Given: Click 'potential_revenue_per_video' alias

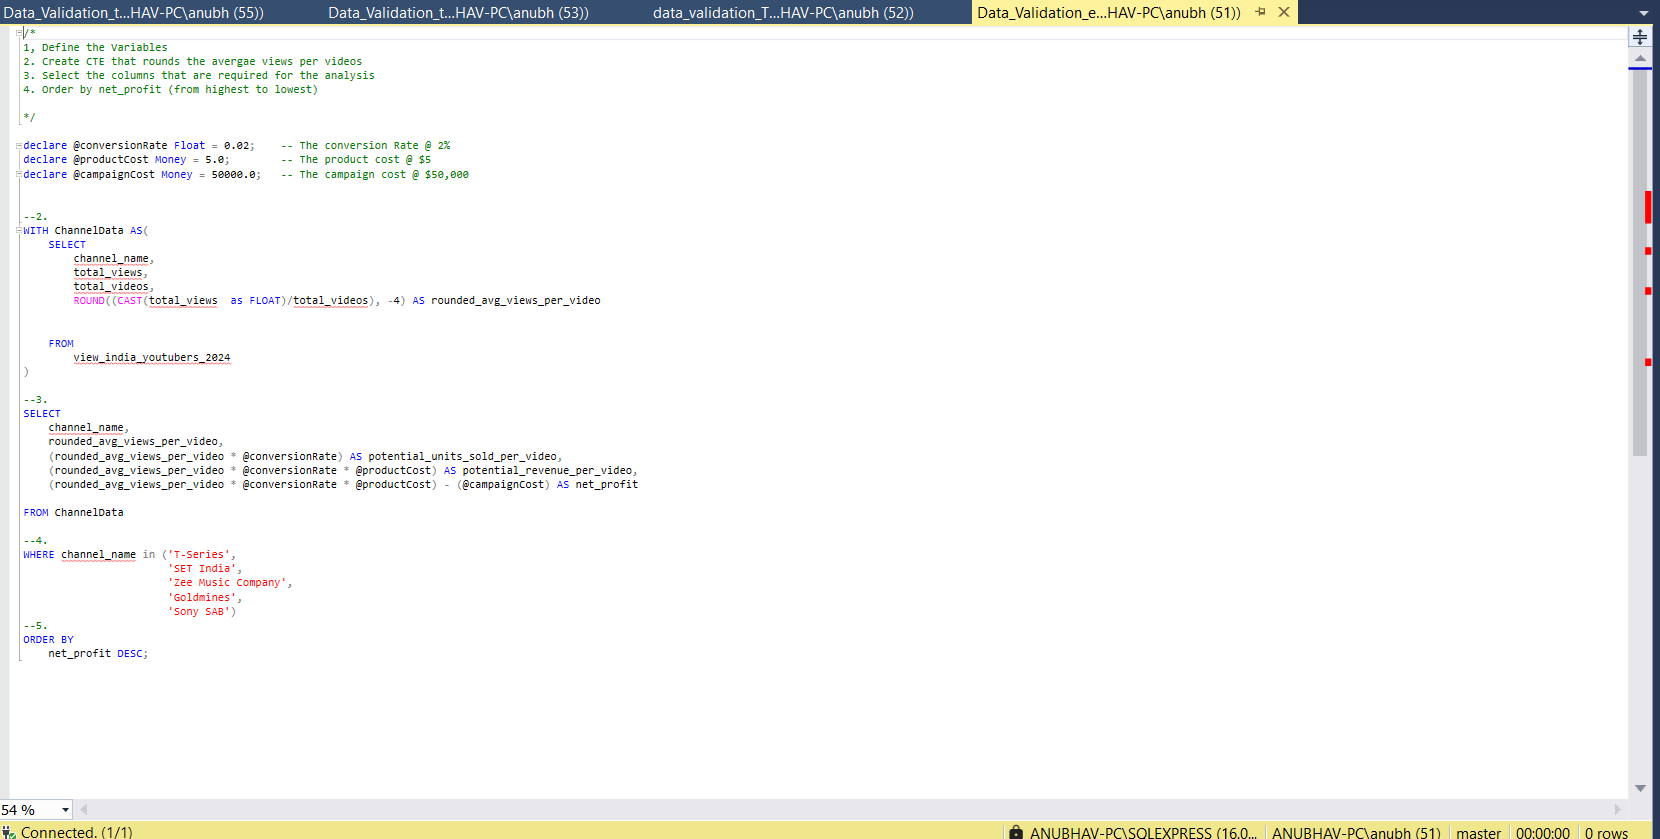Looking at the screenshot, I should tap(547, 471).
